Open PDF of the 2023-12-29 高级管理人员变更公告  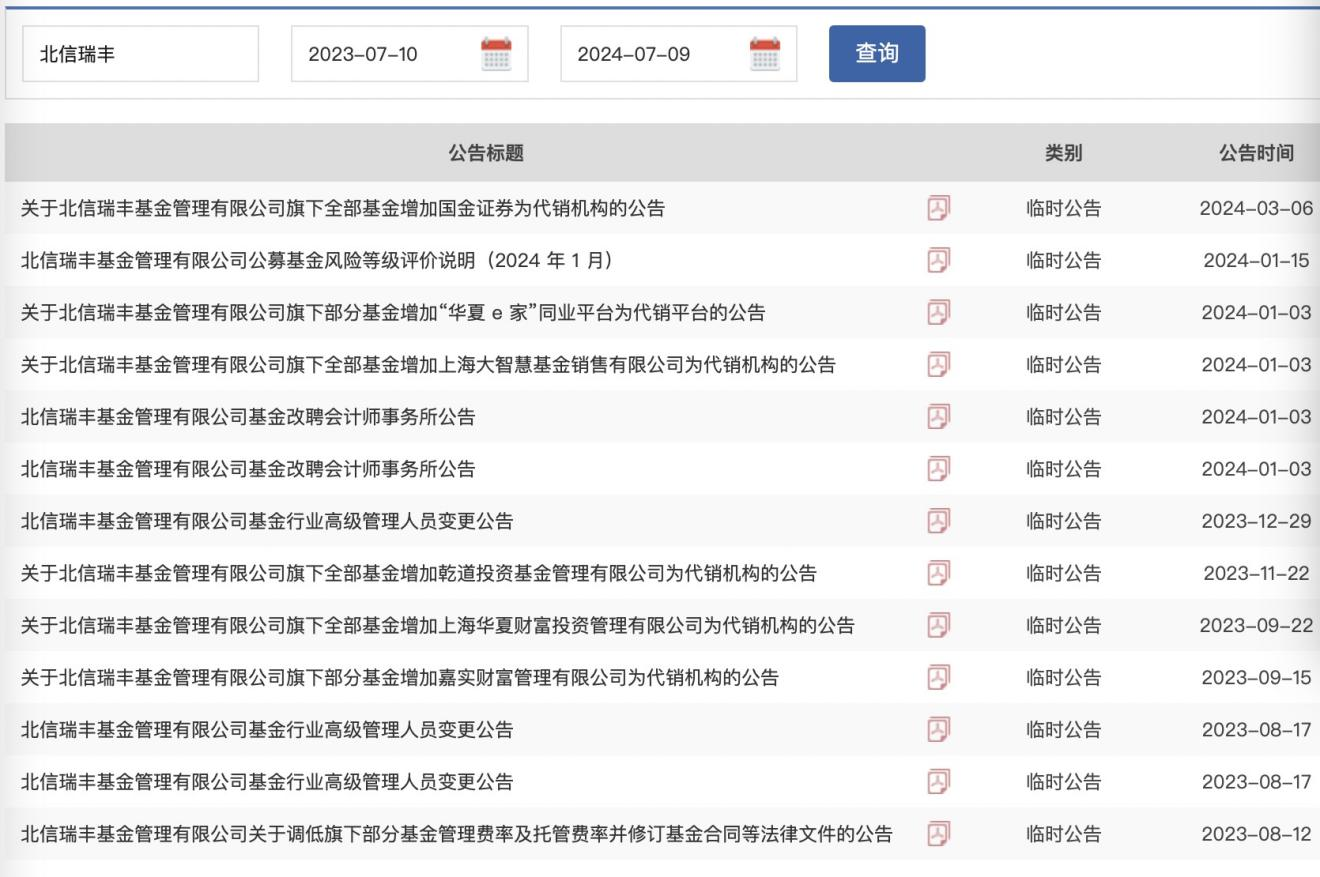(938, 520)
